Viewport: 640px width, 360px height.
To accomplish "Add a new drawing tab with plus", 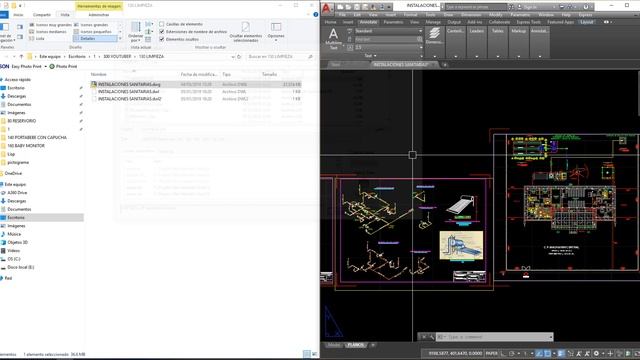I will (x=445, y=64).
